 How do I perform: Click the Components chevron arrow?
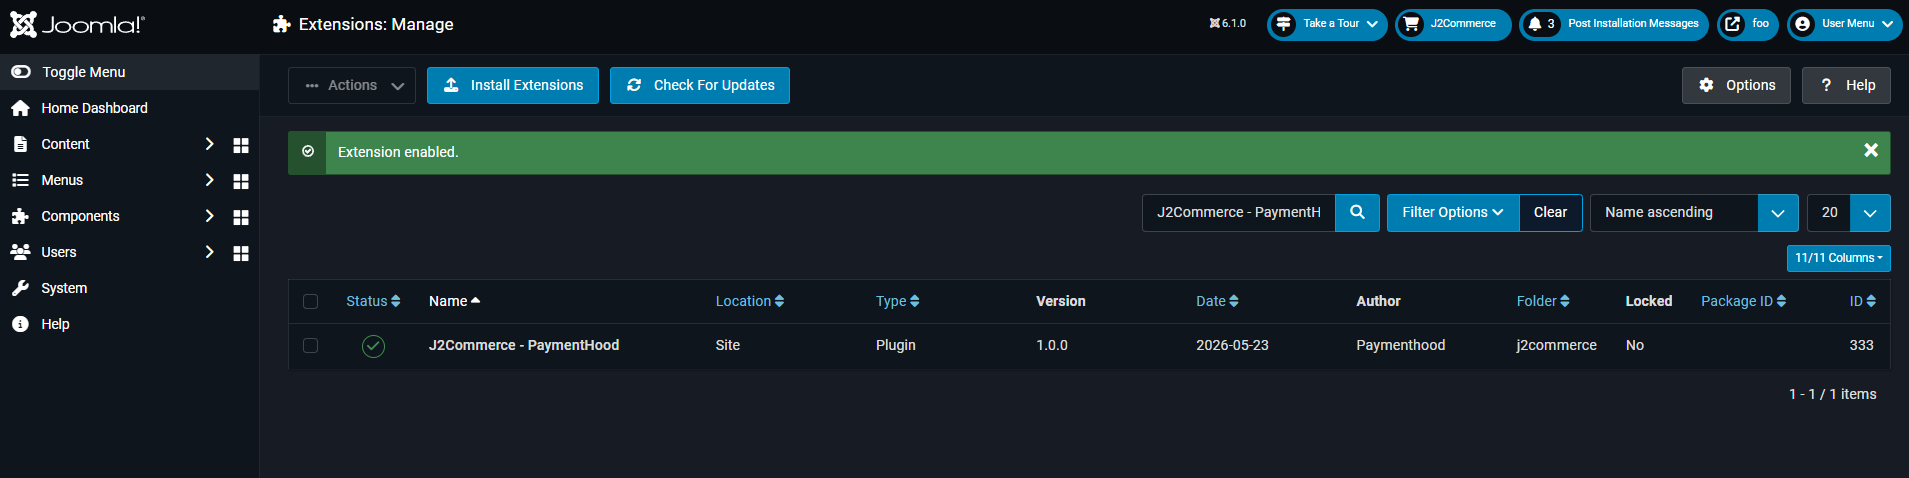pyautogui.click(x=209, y=216)
